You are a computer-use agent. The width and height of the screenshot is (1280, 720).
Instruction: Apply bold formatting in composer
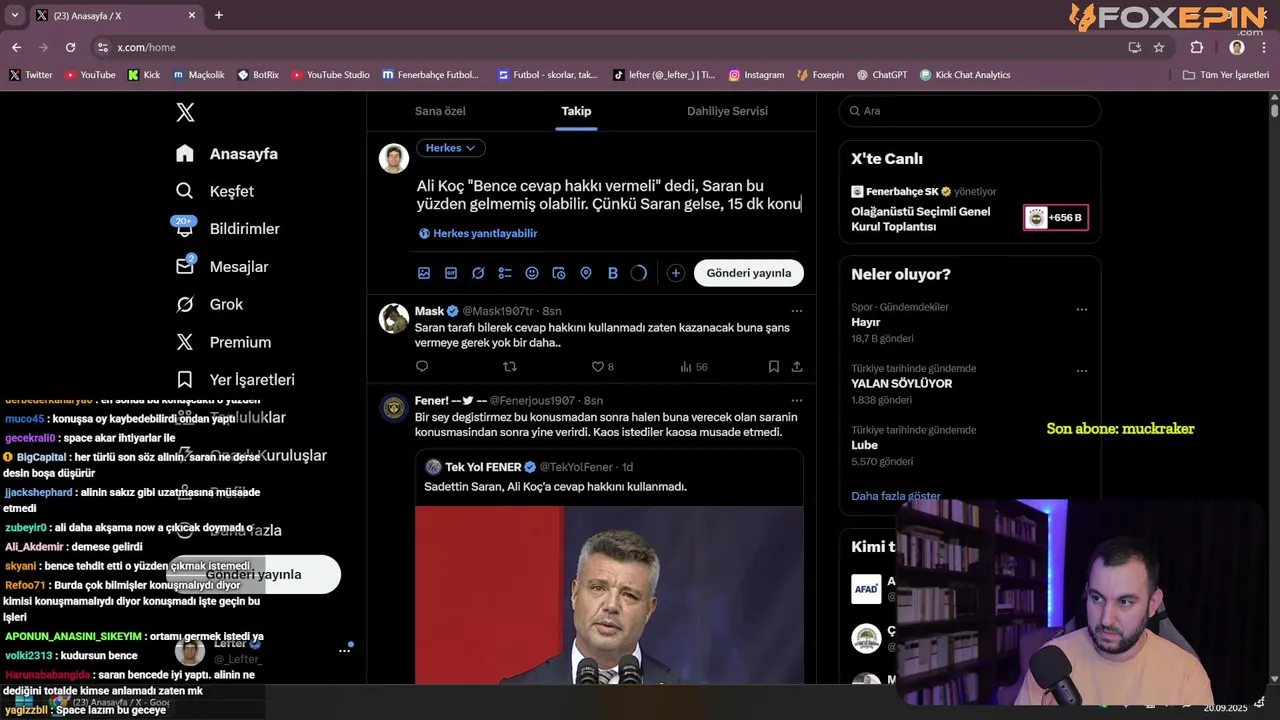click(613, 273)
